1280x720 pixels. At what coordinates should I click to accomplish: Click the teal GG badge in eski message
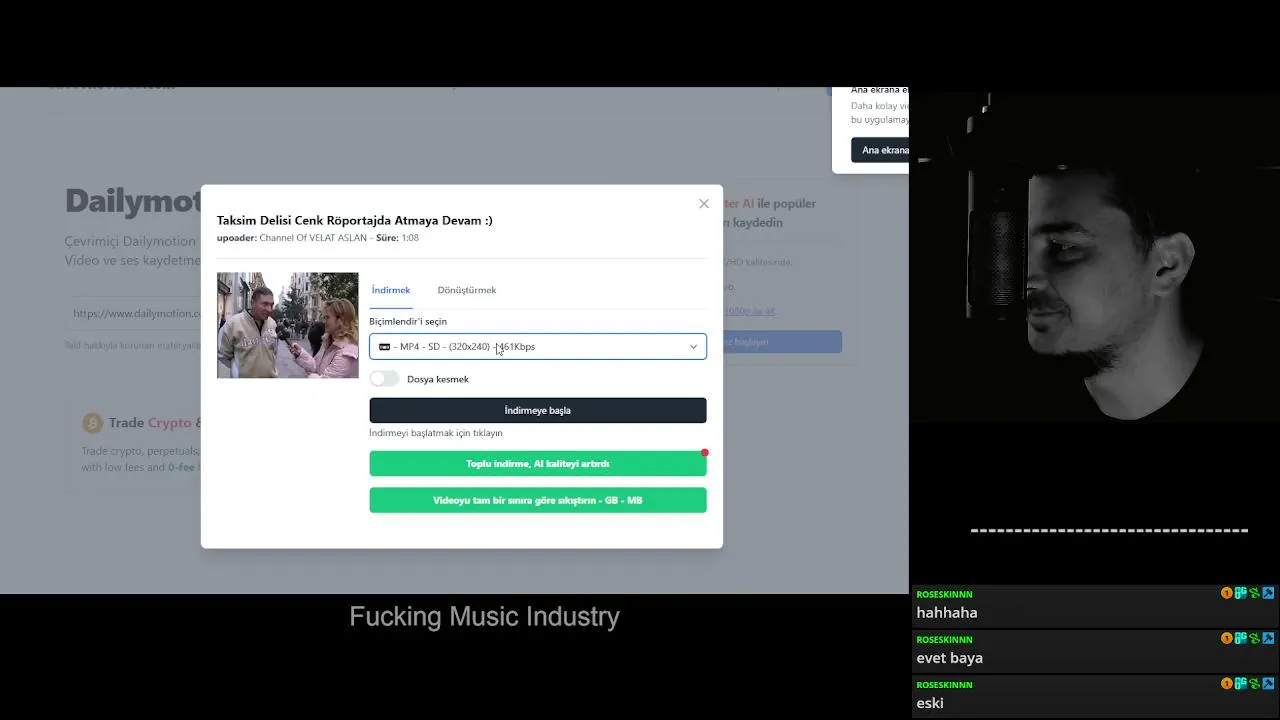(x=1241, y=683)
